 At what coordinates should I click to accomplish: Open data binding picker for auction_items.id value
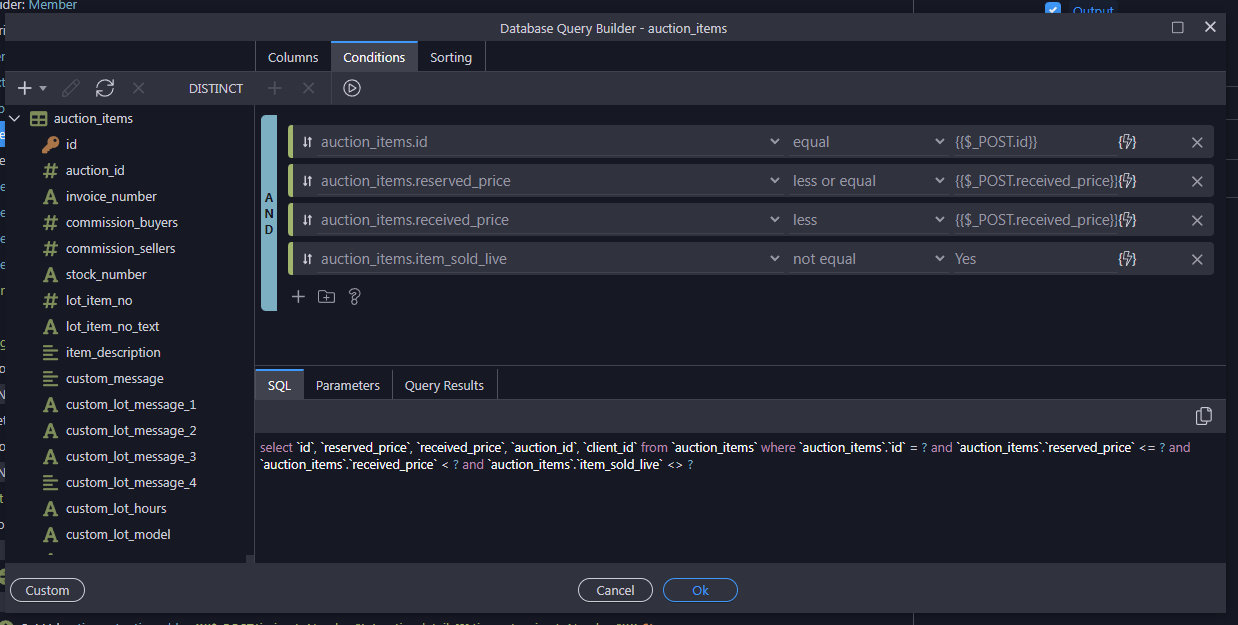click(1127, 142)
